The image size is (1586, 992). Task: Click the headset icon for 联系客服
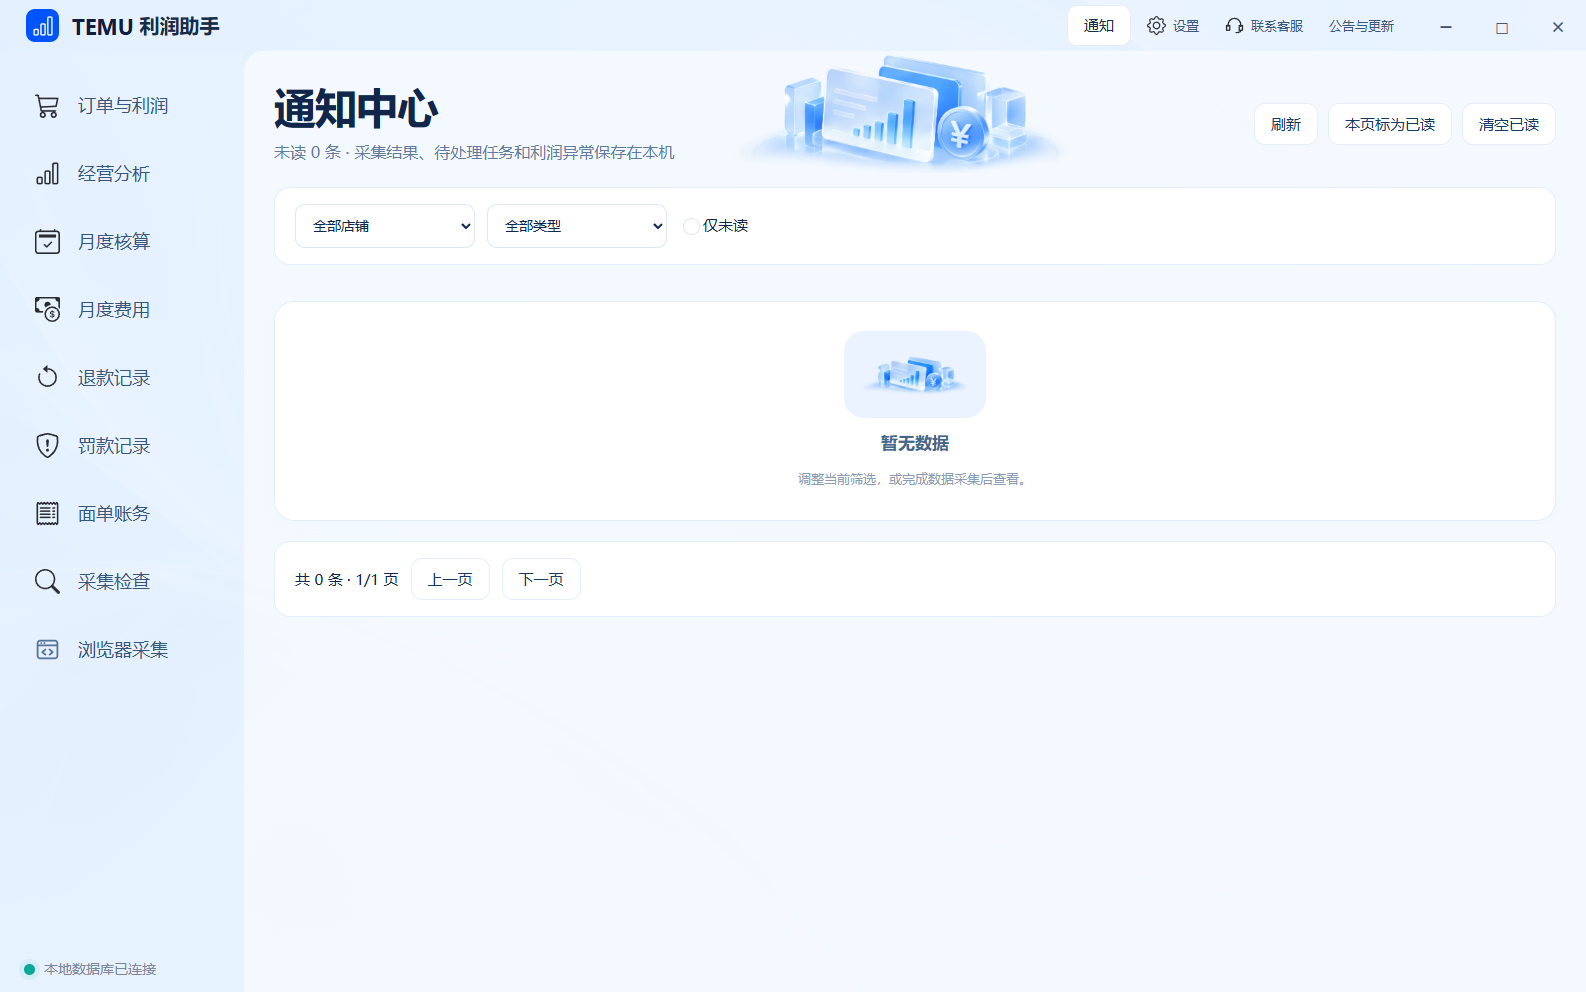1235,26
